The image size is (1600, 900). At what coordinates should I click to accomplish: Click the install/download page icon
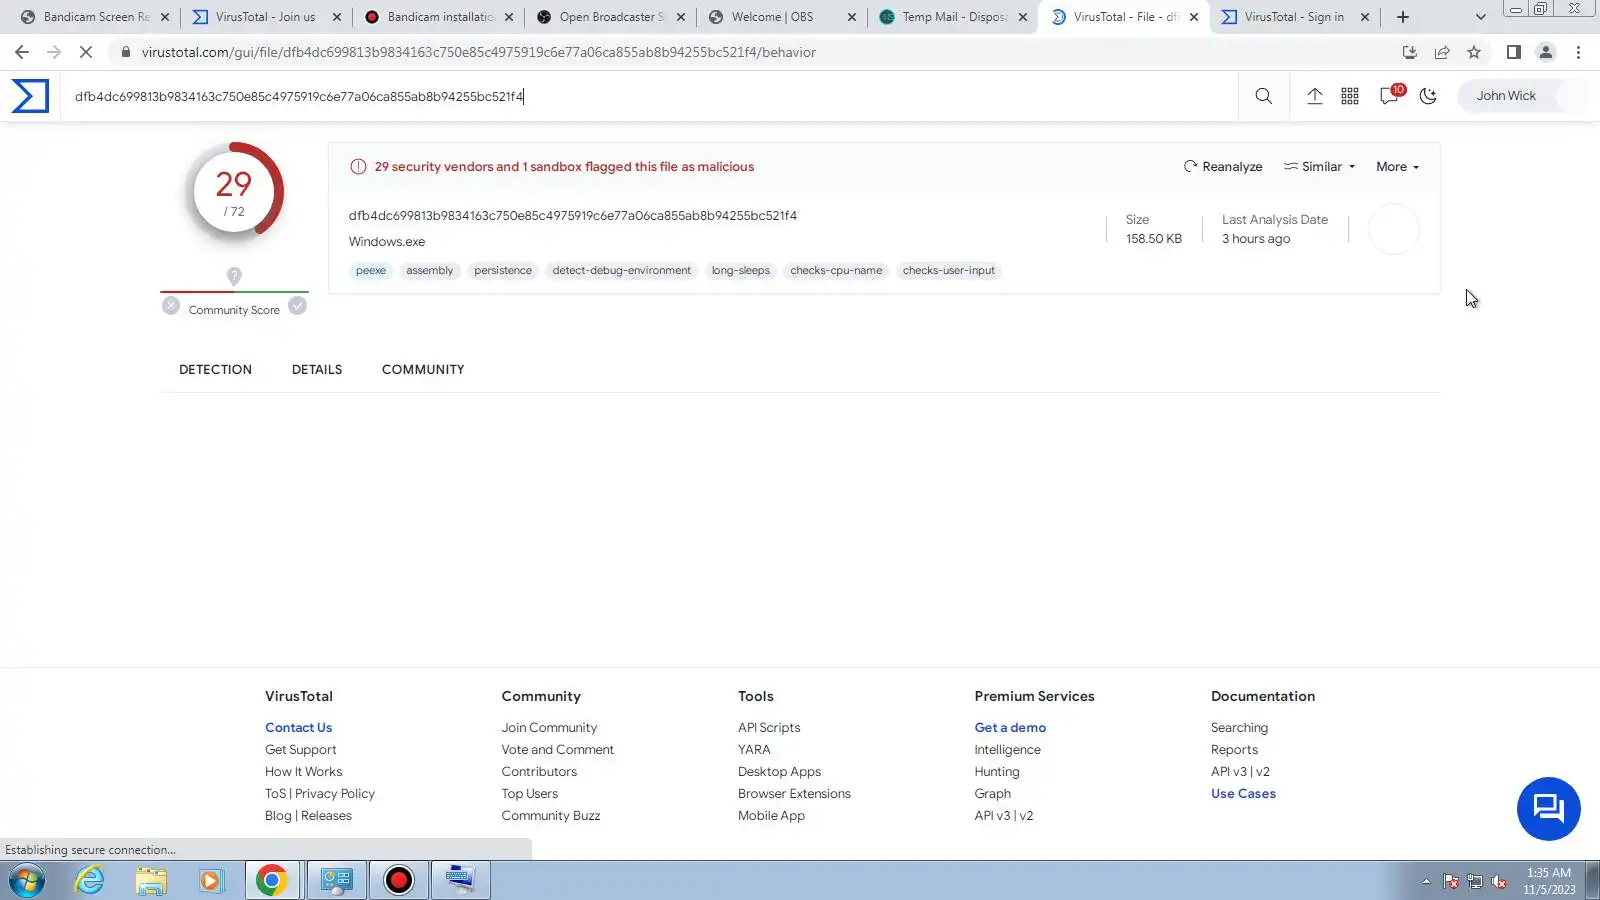tap(1410, 52)
